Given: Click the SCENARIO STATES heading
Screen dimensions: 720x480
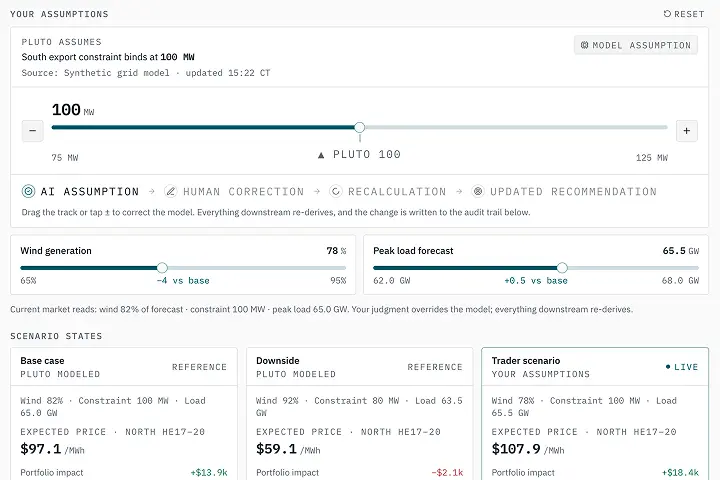Looking at the screenshot, I should (56, 336).
